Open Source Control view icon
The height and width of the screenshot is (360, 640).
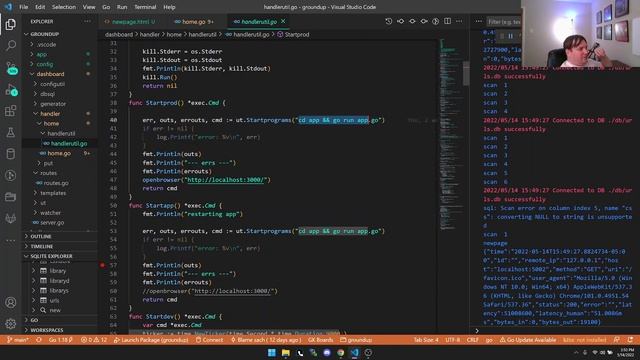11,67
